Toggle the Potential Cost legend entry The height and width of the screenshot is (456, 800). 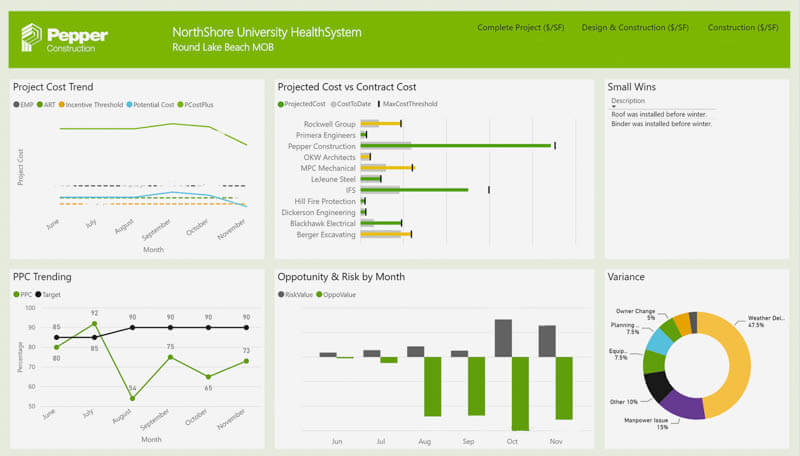[151, 105]
